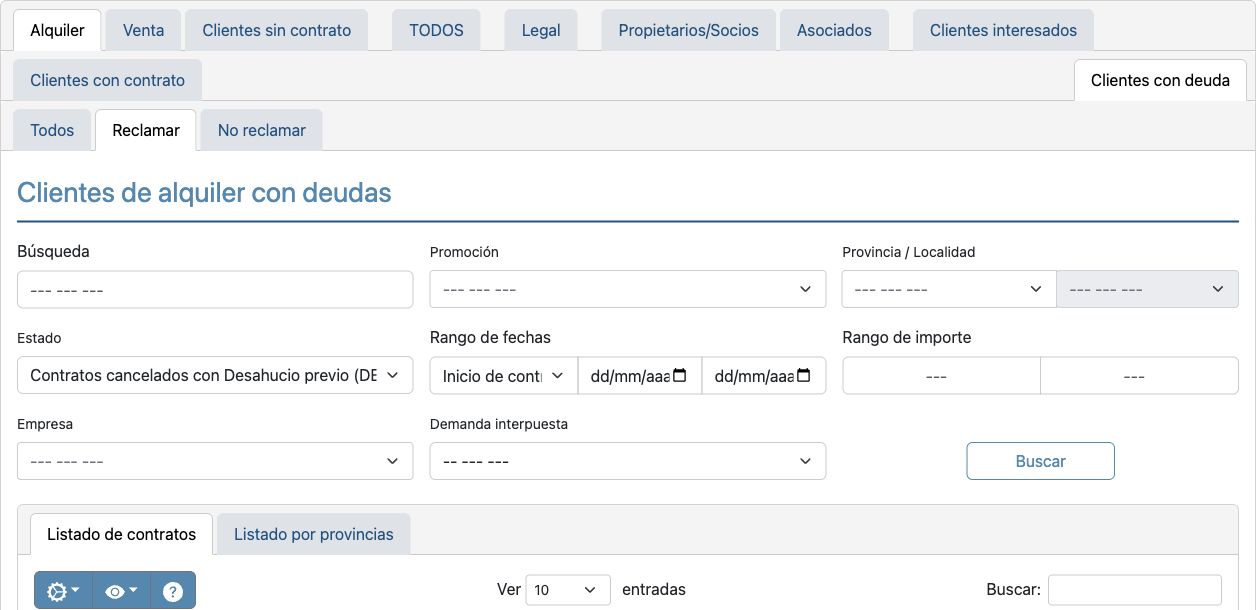Open calendar picker of first date field
The image size is (1256, 610).
pos(680,376)
